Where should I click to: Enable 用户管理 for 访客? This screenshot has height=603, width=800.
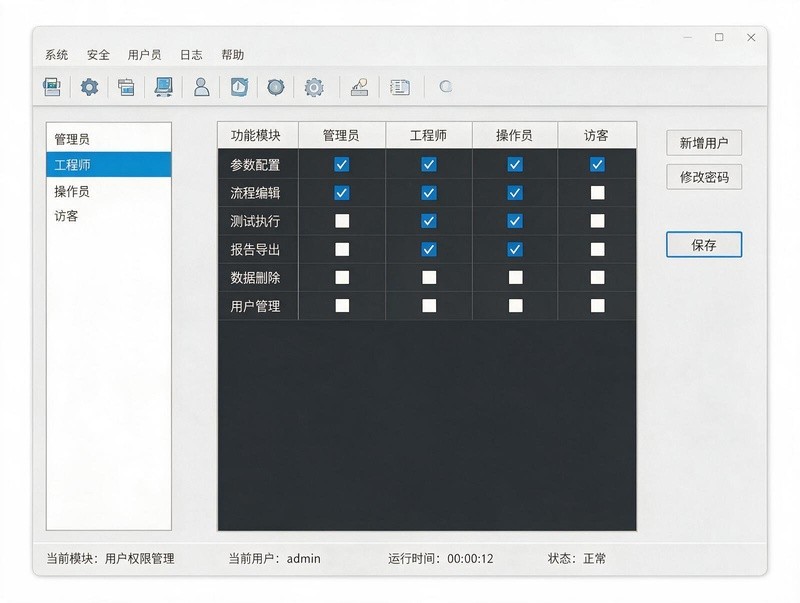coord(597,306)
